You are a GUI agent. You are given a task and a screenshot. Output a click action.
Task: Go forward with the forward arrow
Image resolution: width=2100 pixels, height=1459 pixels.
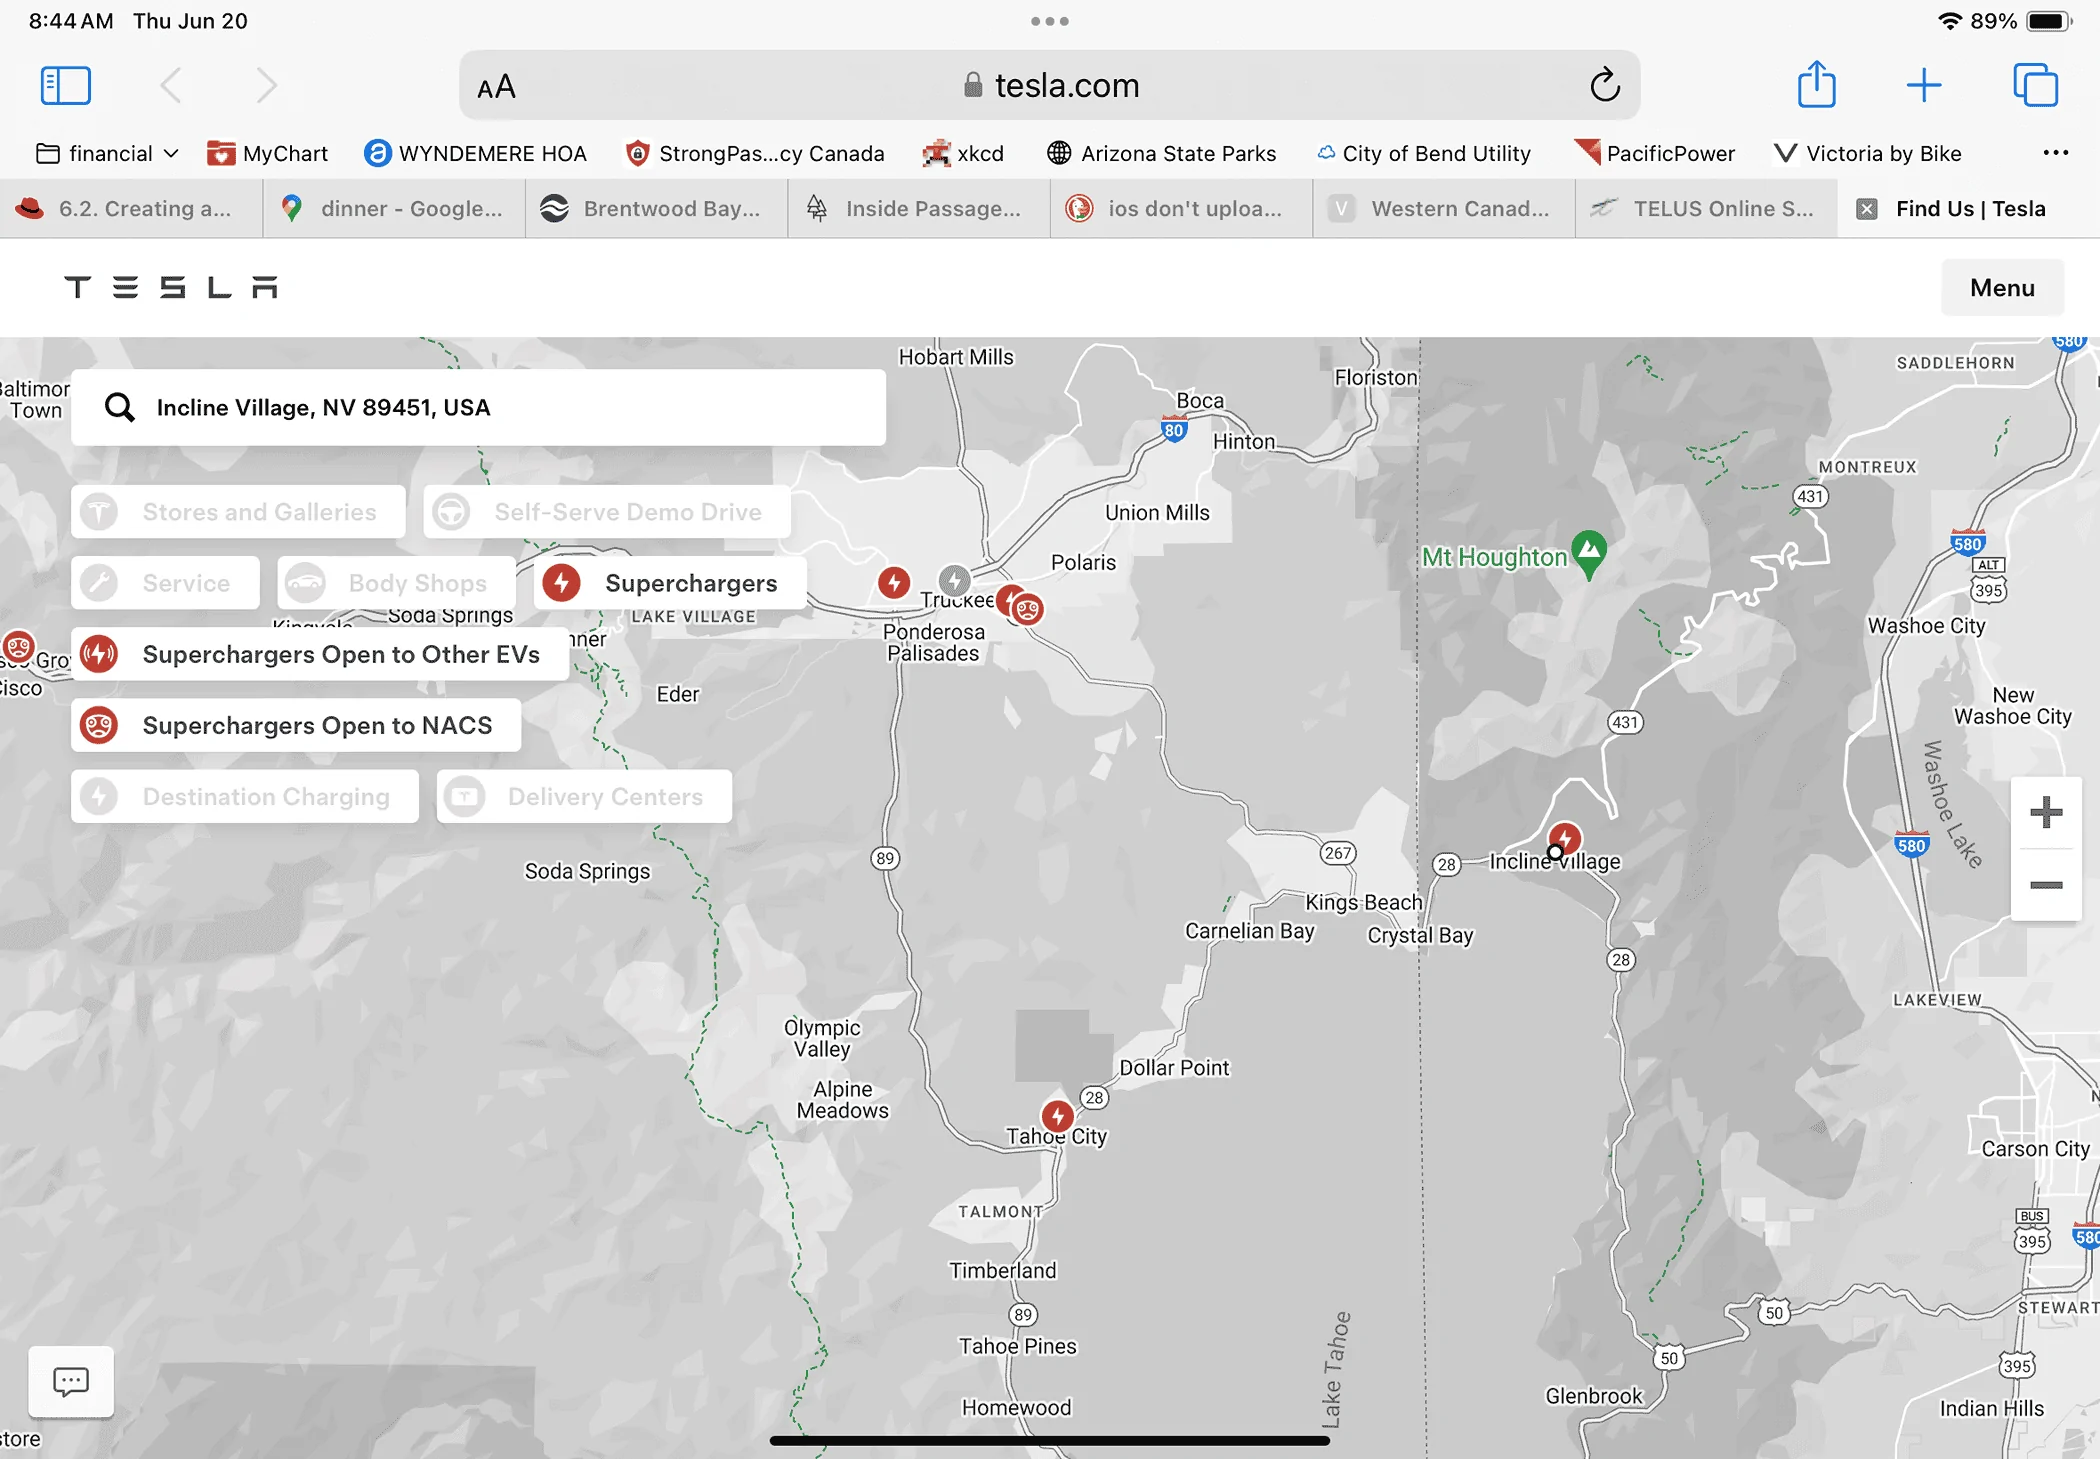point(266,86)
